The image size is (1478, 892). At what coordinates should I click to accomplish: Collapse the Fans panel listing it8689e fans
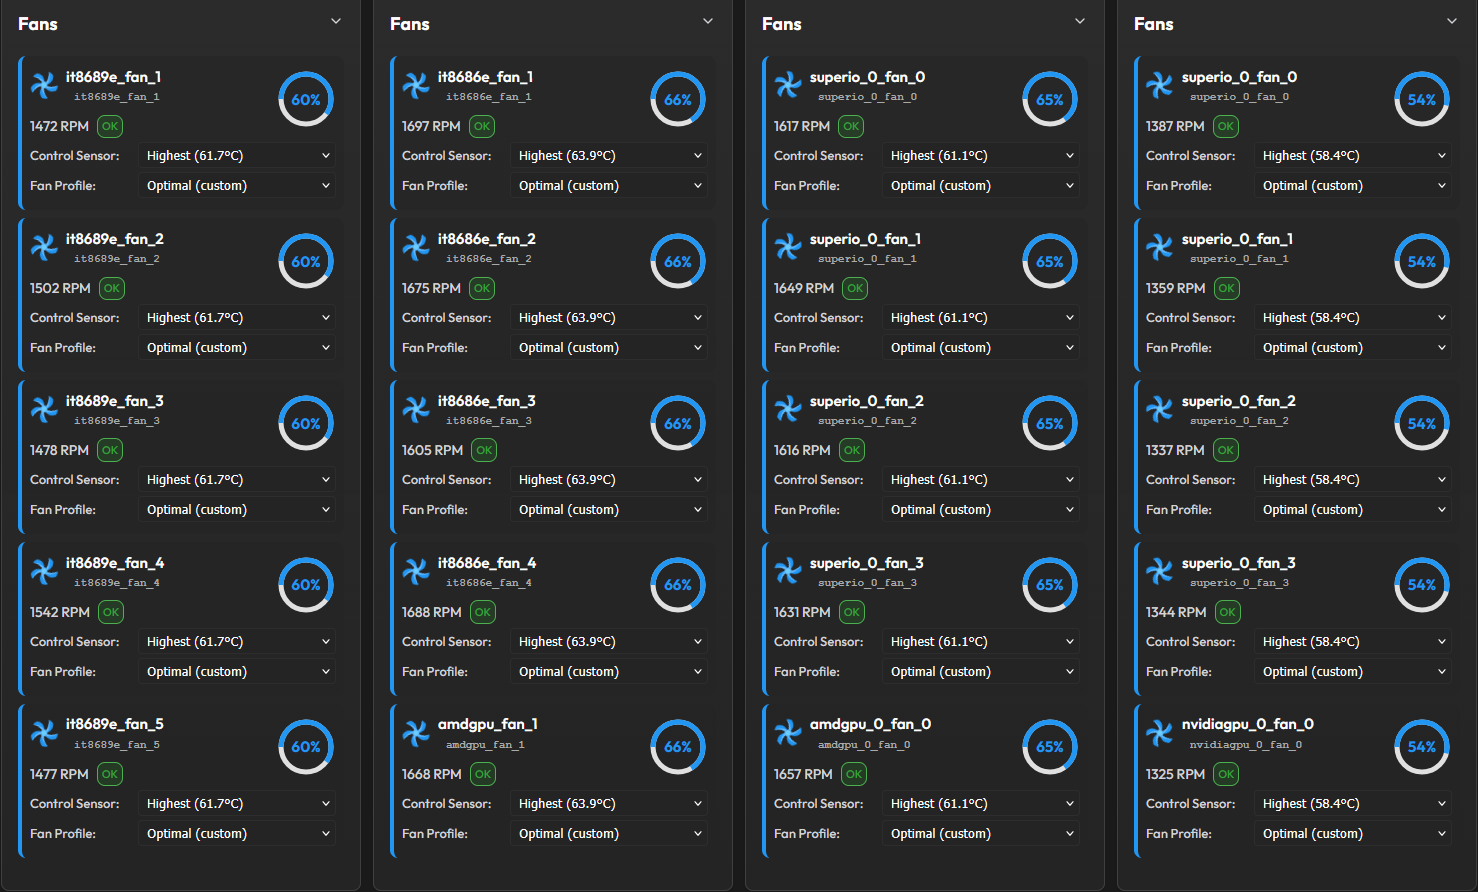(336, 21)
